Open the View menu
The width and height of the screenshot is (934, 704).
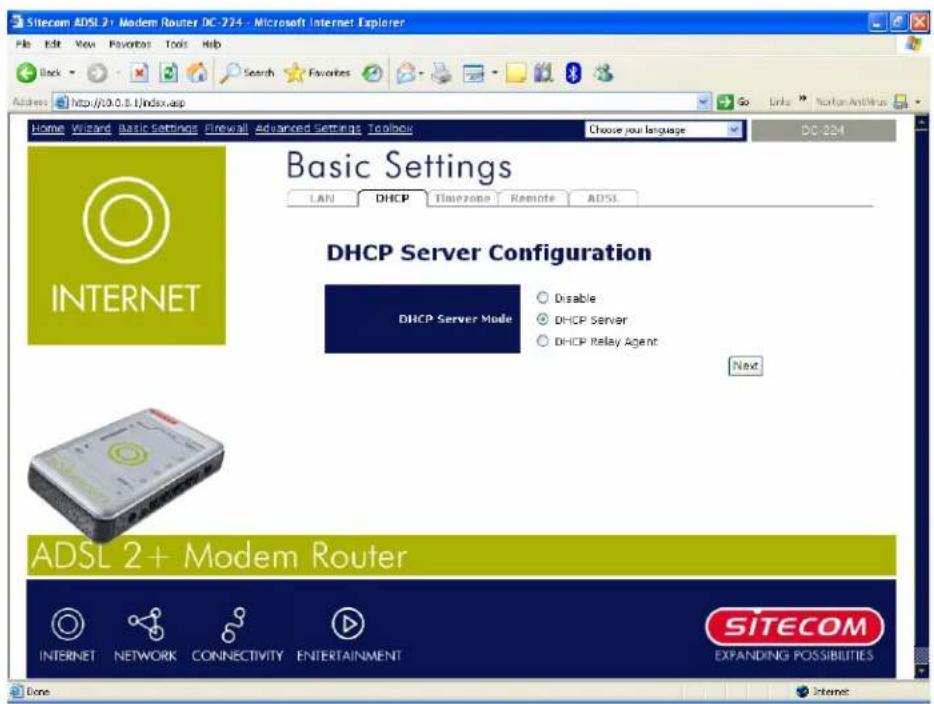point(85,44)
